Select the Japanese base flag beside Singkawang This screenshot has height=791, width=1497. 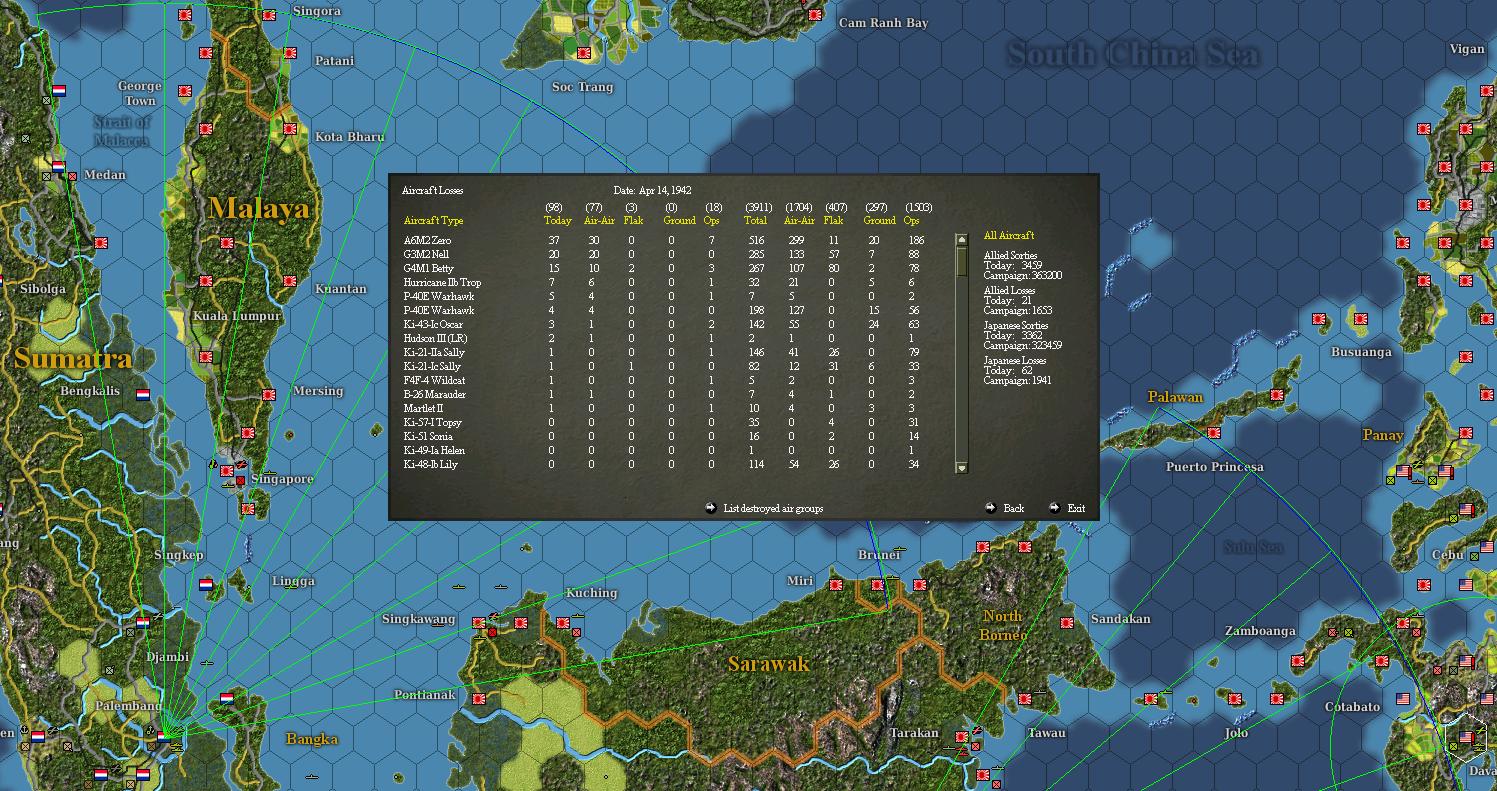(x=479, y=623)
